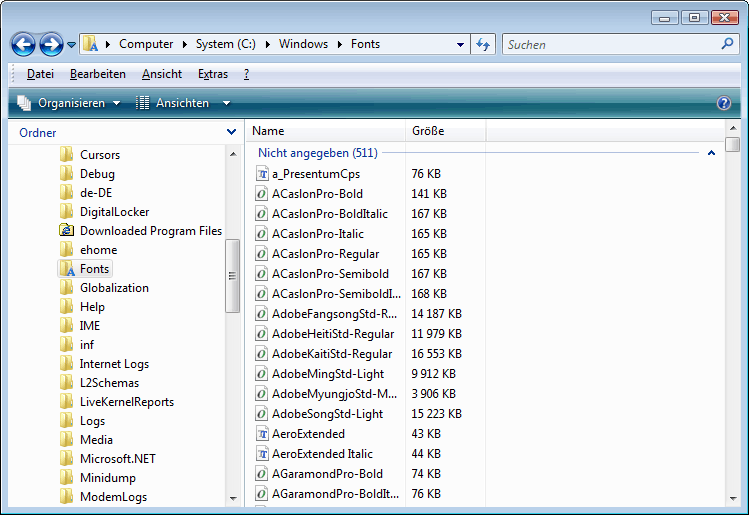
Task: Open the Datei menu
Action: coord(40,74)
